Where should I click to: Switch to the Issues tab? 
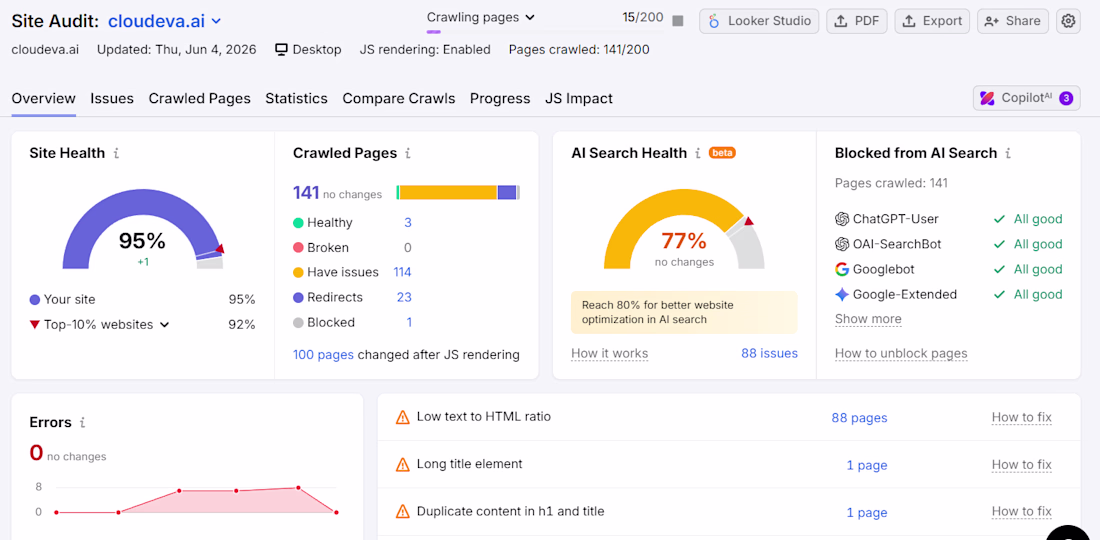tap(112, 99)
